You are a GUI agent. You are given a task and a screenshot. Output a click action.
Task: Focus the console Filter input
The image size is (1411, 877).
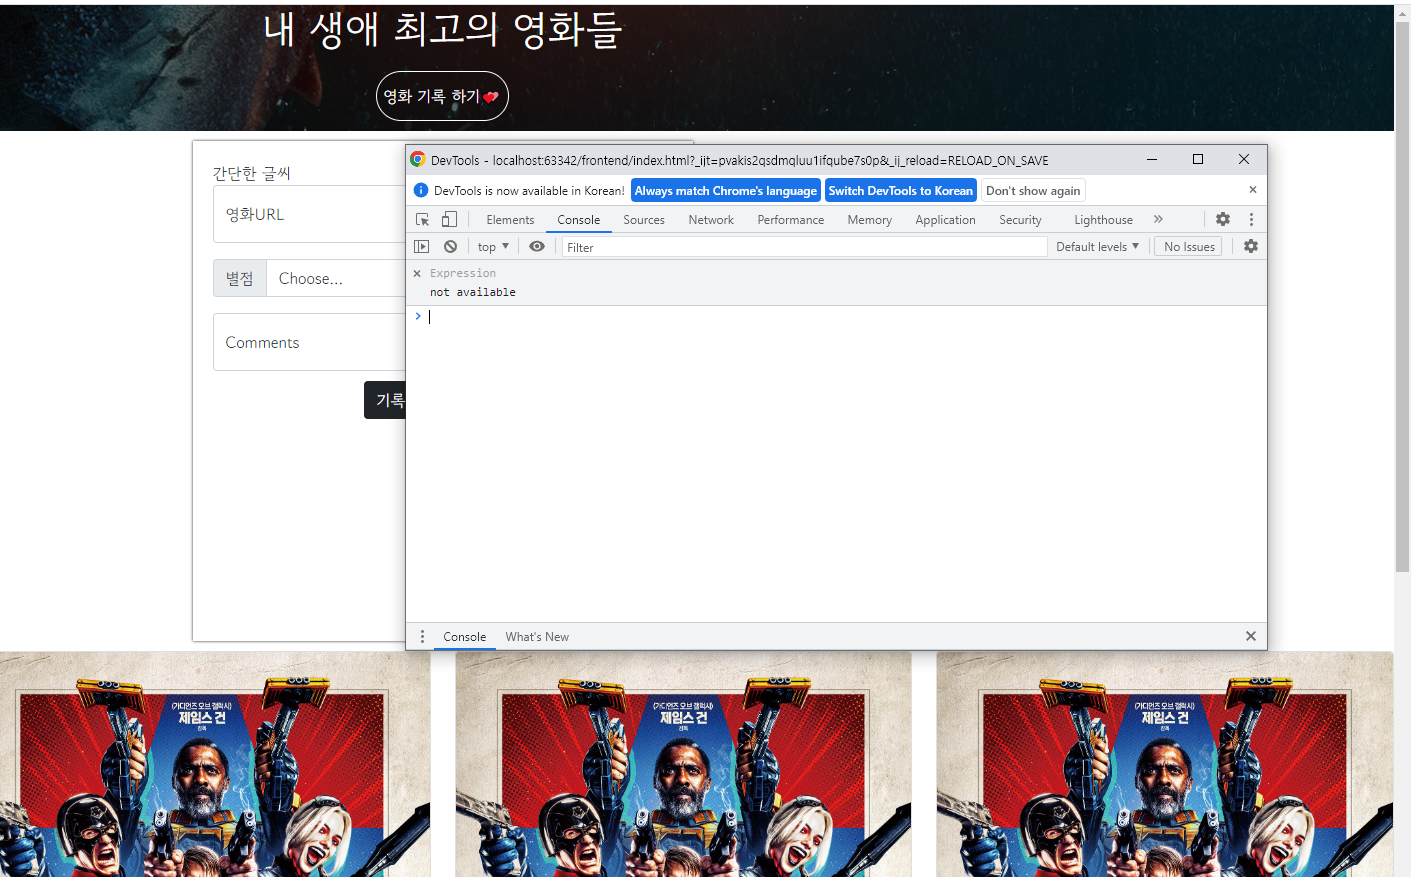click(x=804, y=247)
